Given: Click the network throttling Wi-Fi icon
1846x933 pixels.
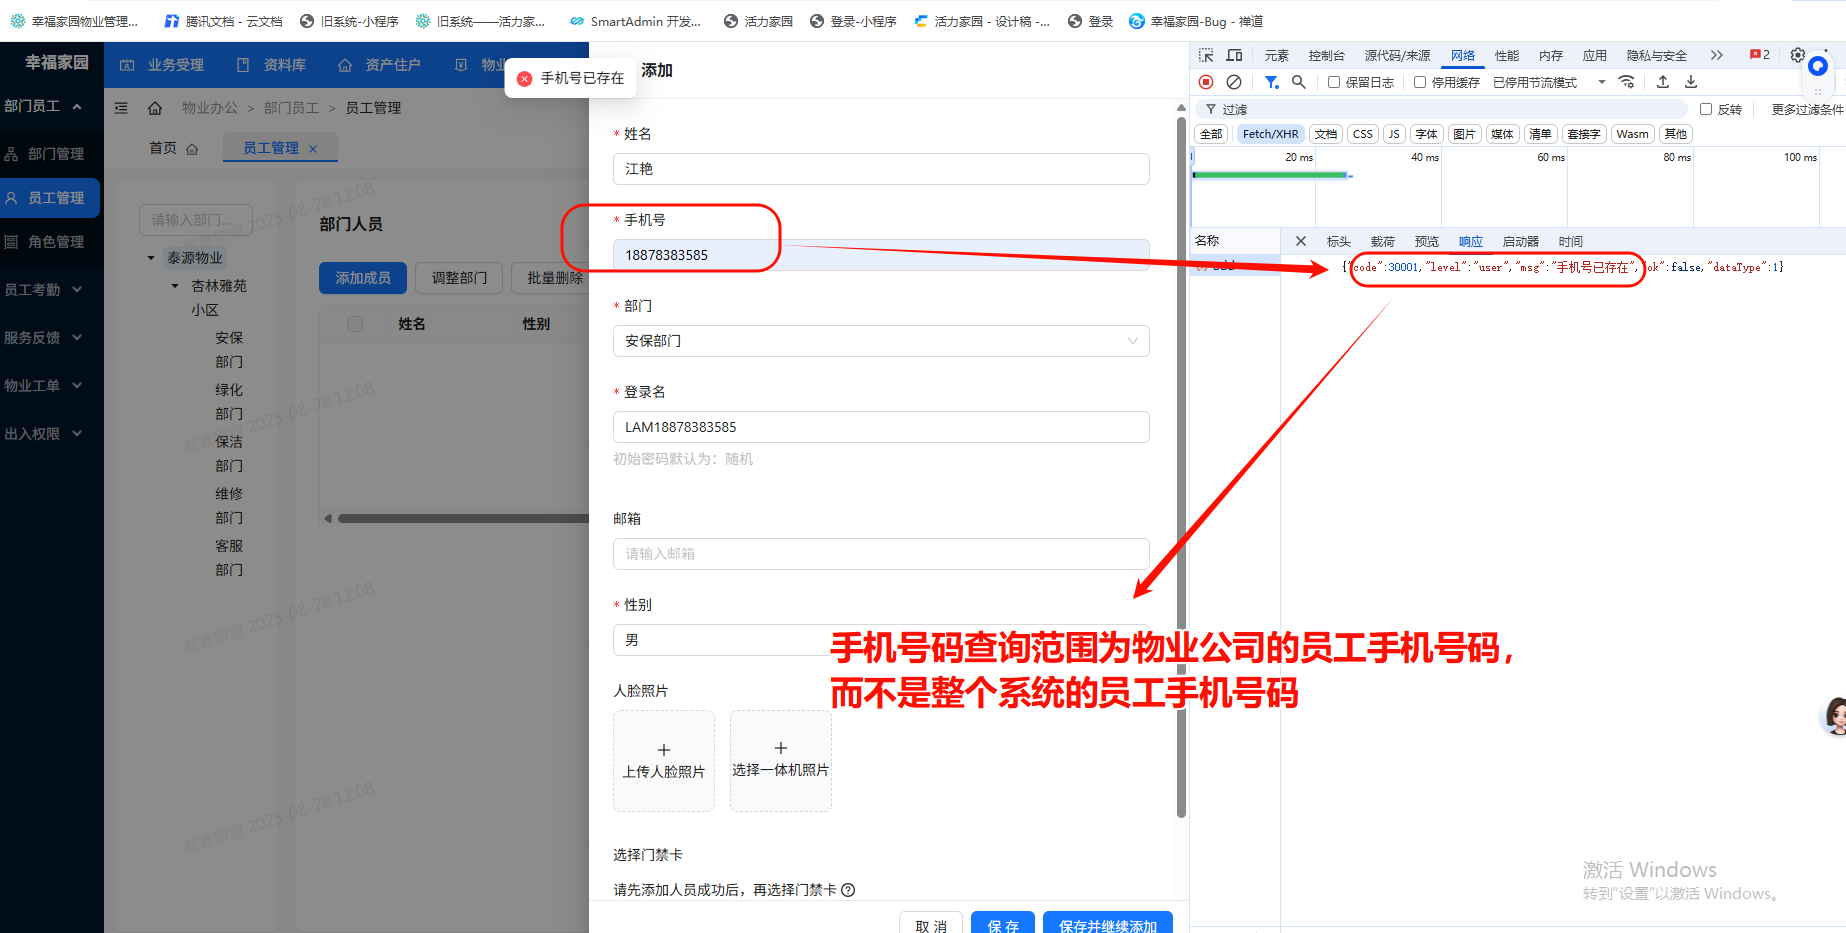Looking at the screenshot, I should point(1627,82).
